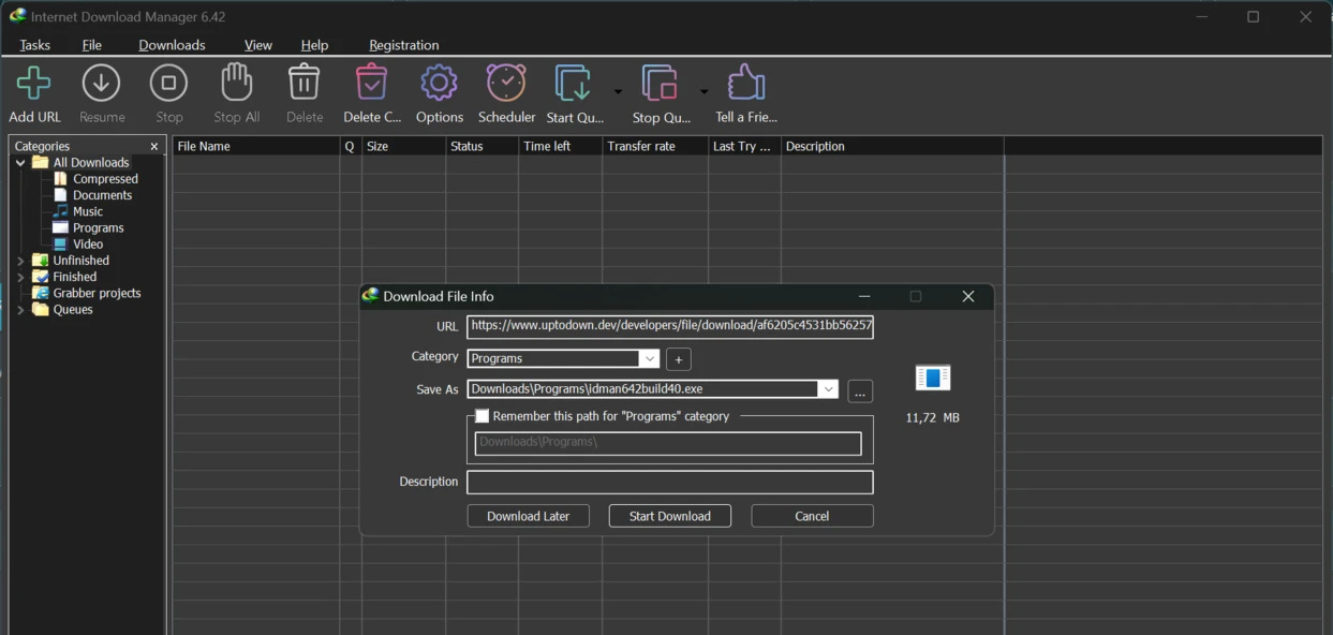
Task: Enable Remember this path for Programs checkbox
Action: tap(482, 416)
